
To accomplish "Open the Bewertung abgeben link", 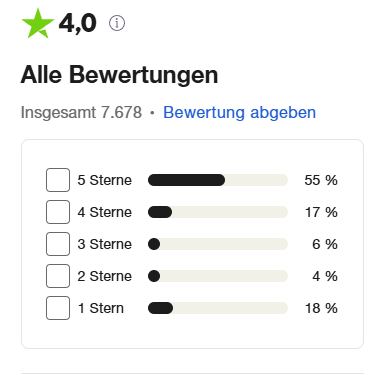I will 239,112.
